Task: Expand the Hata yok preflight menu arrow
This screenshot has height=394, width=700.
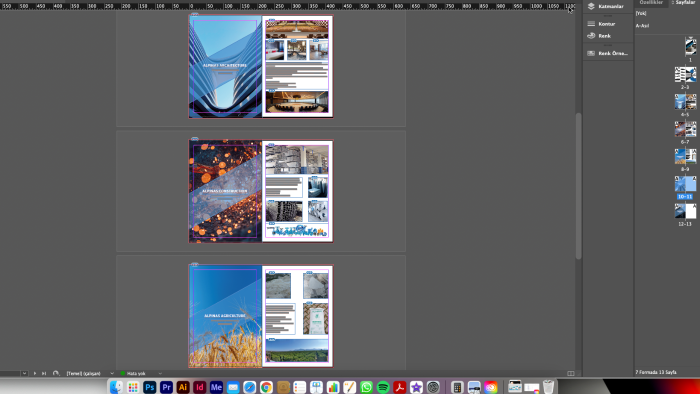Action: [160, 373]
